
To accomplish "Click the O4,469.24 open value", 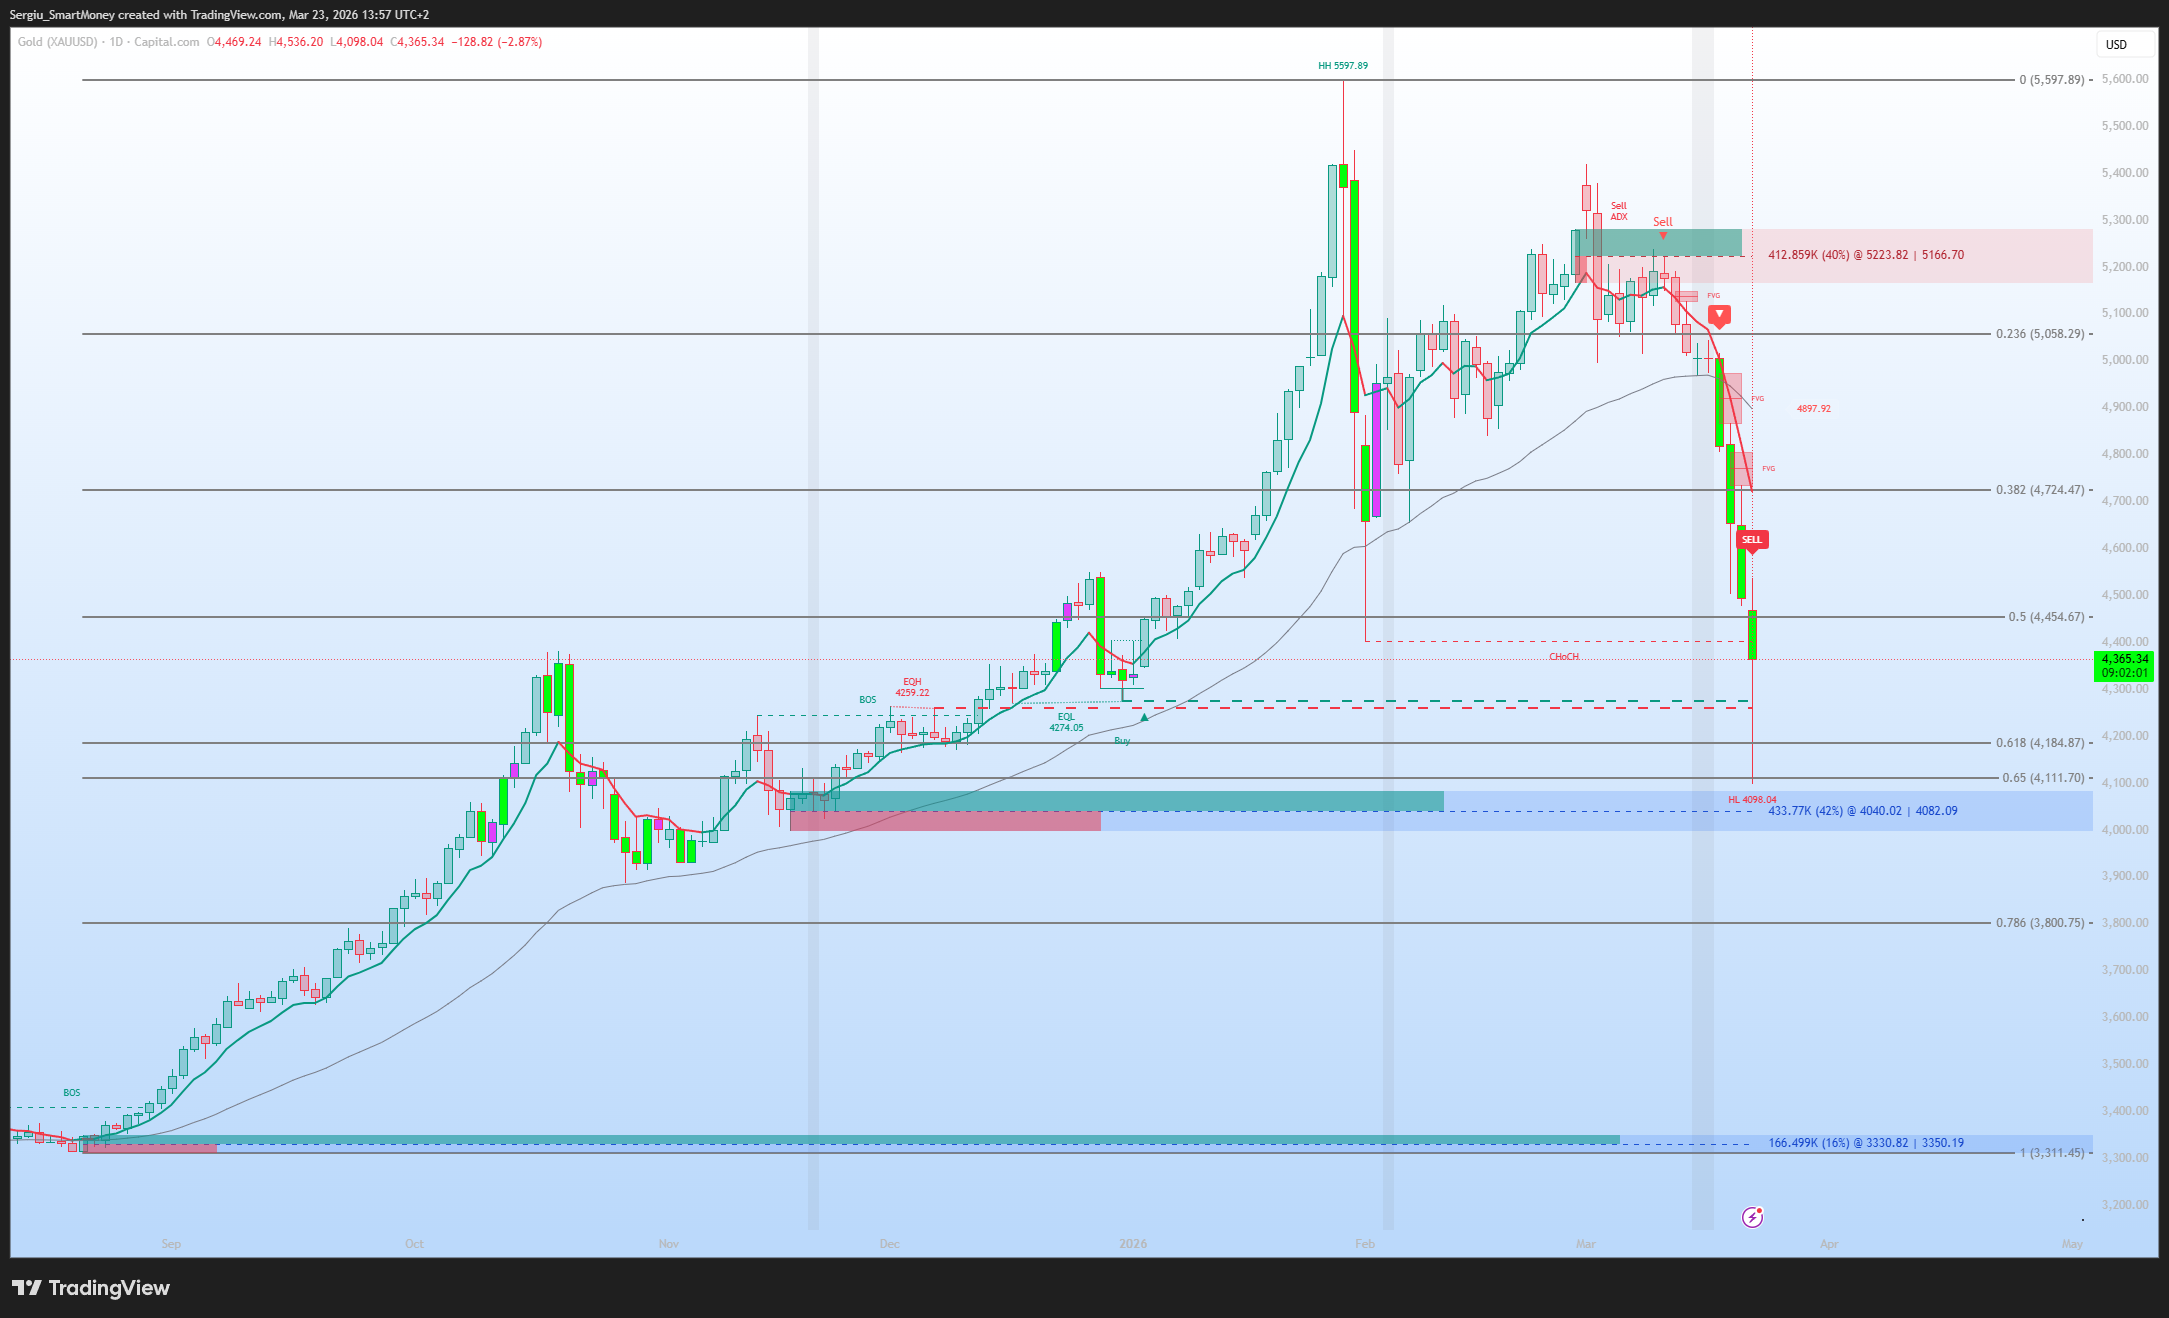I will (x=234, y=42).
